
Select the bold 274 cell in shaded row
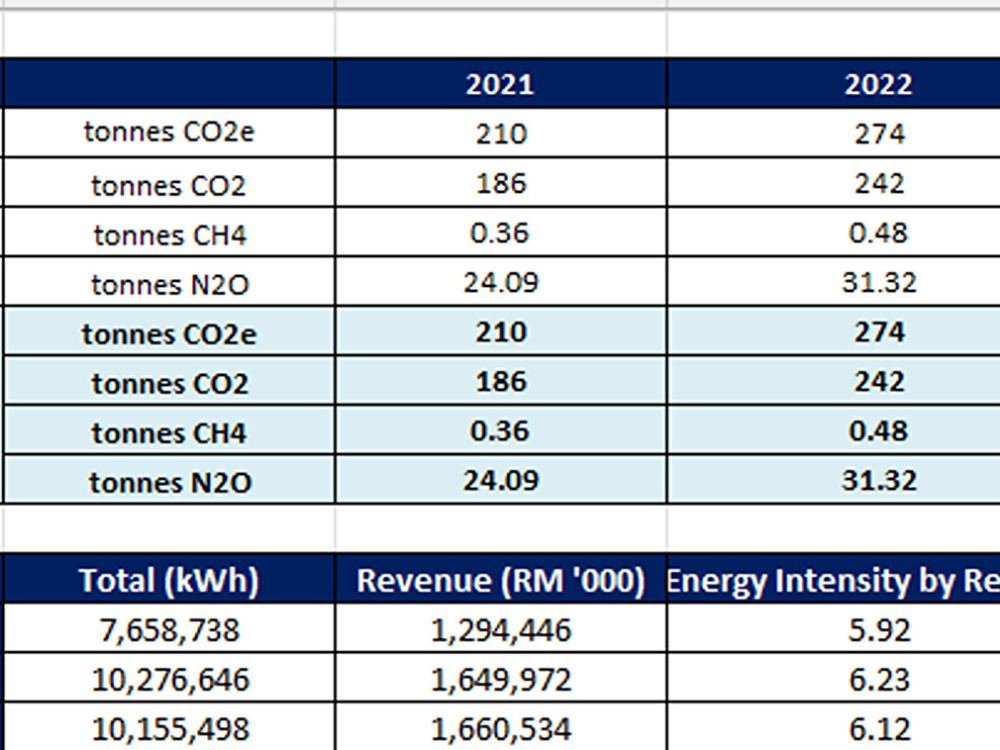[x=834, y=331]
